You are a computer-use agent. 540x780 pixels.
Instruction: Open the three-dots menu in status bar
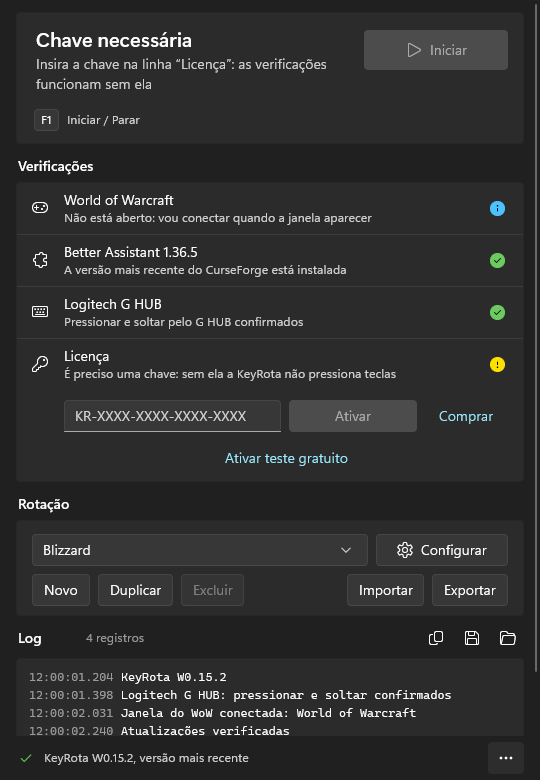click(506, 758)
